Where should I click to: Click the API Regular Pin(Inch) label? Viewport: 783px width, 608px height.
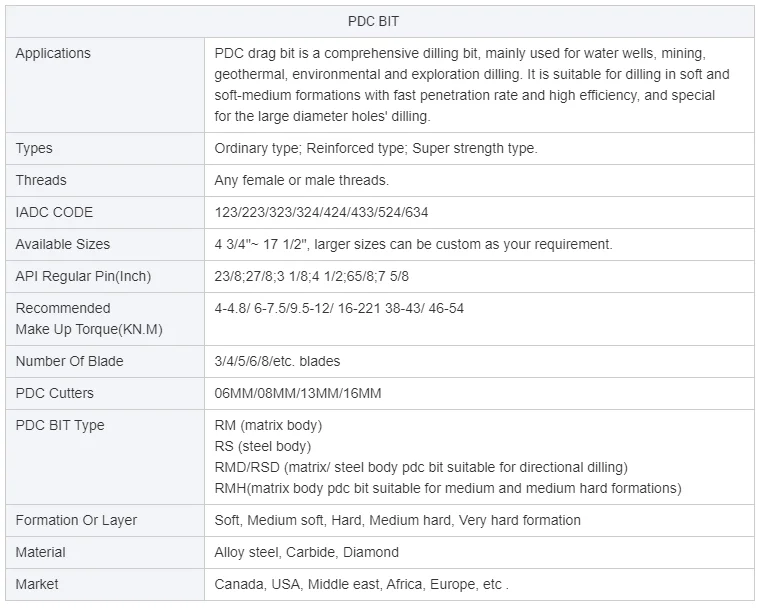[83, 277]
